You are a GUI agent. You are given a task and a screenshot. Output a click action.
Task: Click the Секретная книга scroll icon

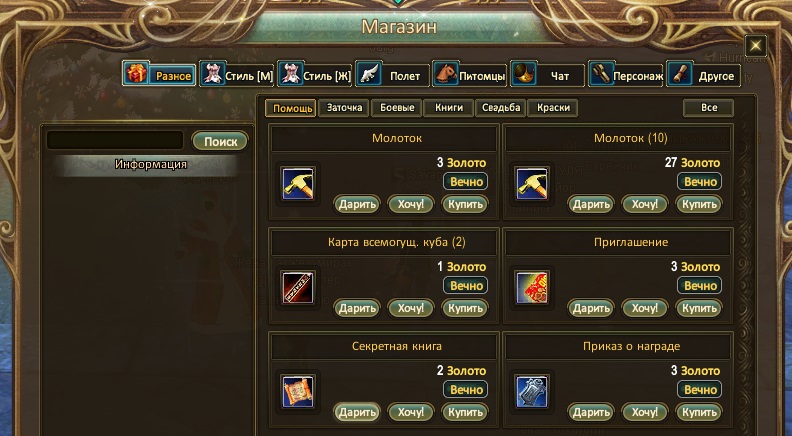pyautogui.click(x=298, y=392)
